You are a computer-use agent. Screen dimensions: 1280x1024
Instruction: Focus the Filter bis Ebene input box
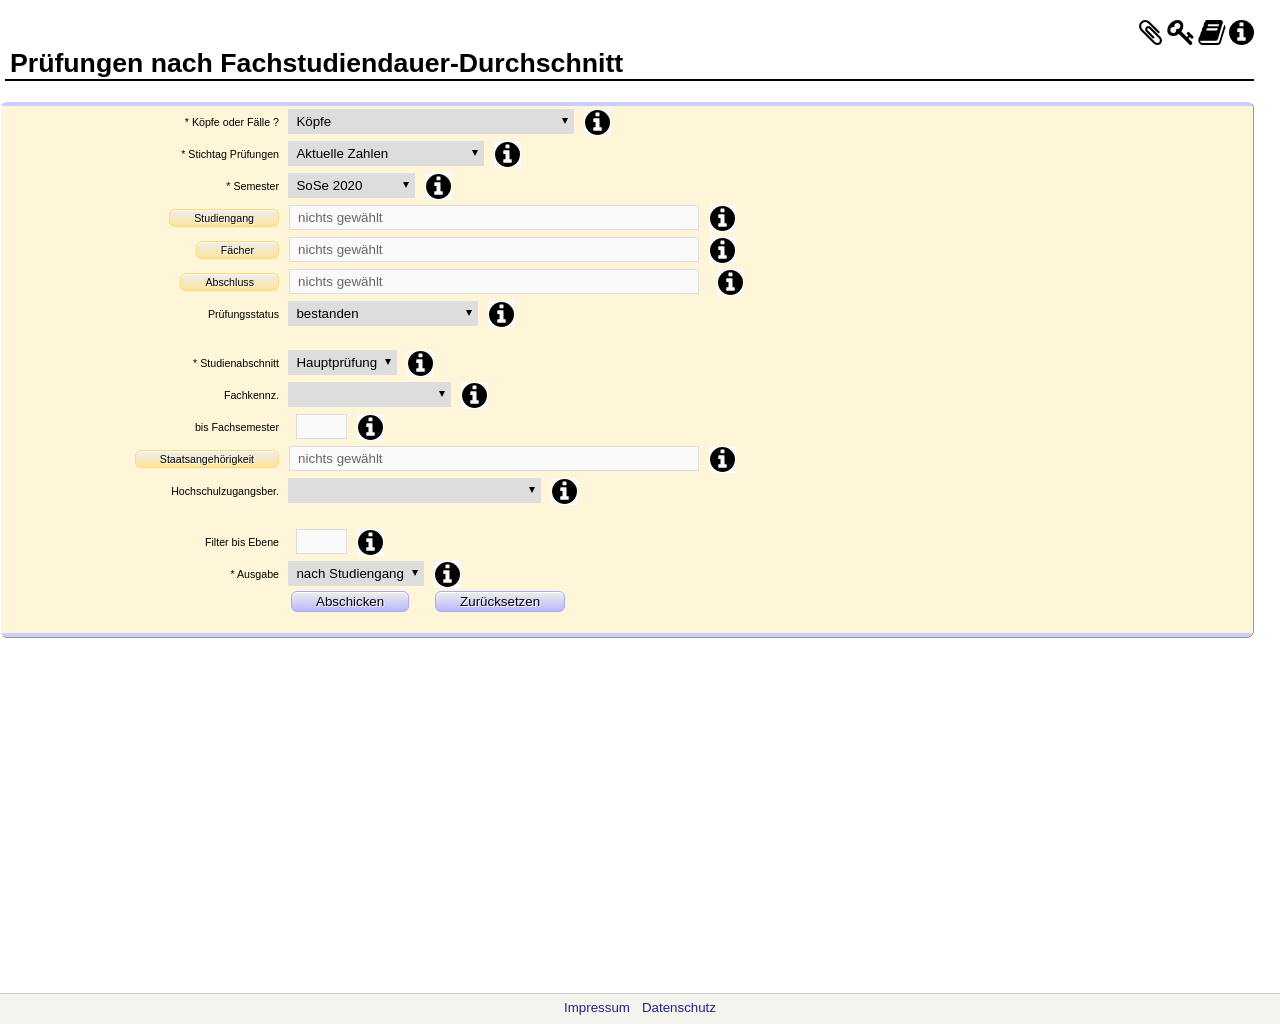(321, 541)
